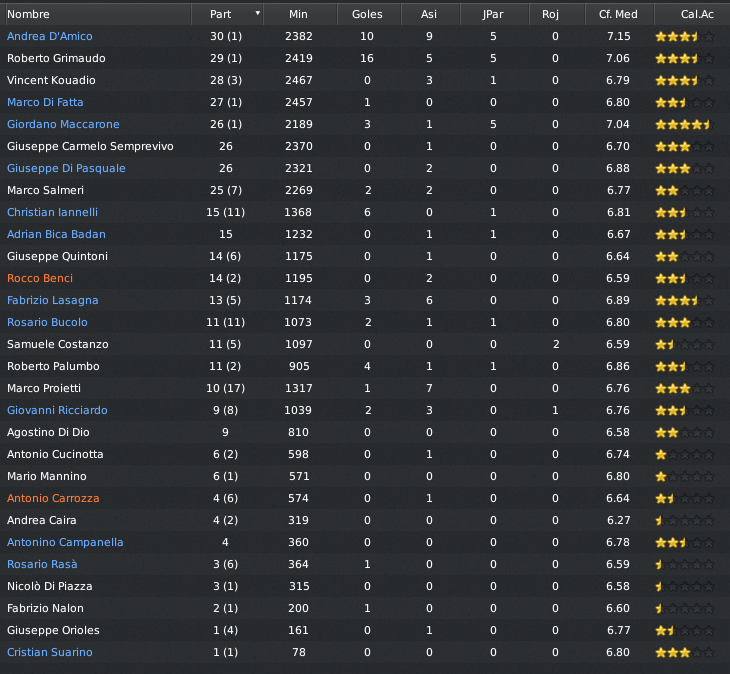Click Samuele Costanzo's star rating
The width and height of the screenshot is (730, 674).
pyautogui.click(x=684, y=344)
